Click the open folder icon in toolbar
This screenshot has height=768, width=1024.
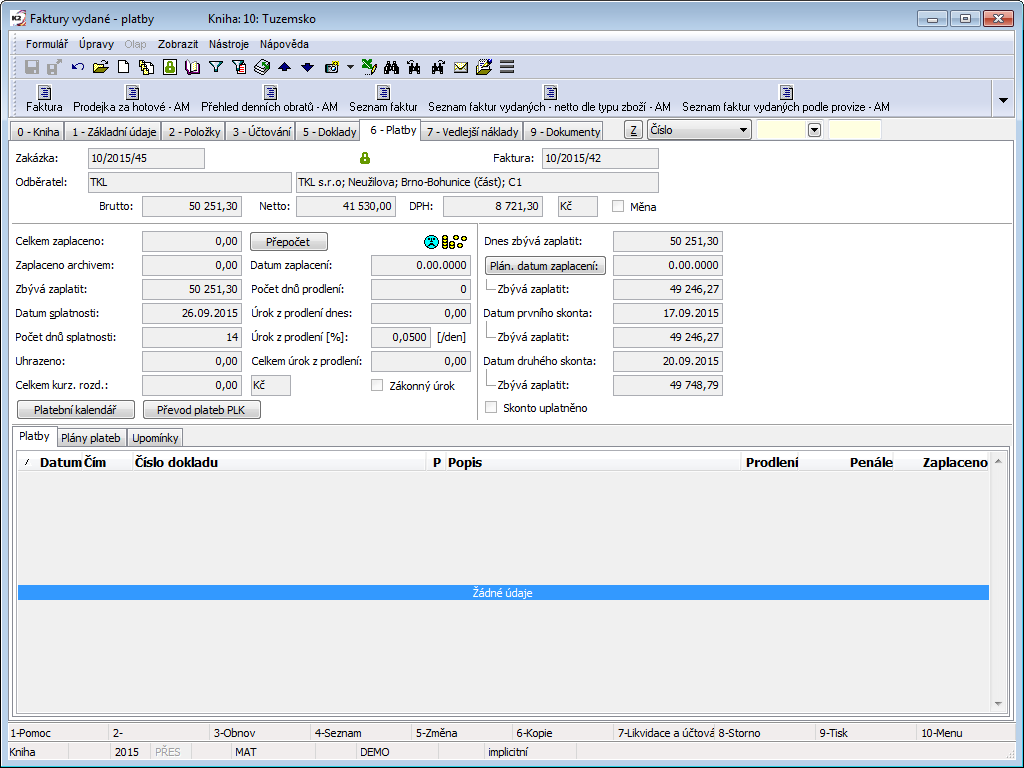pyautogui.click(x=100, y=67)
